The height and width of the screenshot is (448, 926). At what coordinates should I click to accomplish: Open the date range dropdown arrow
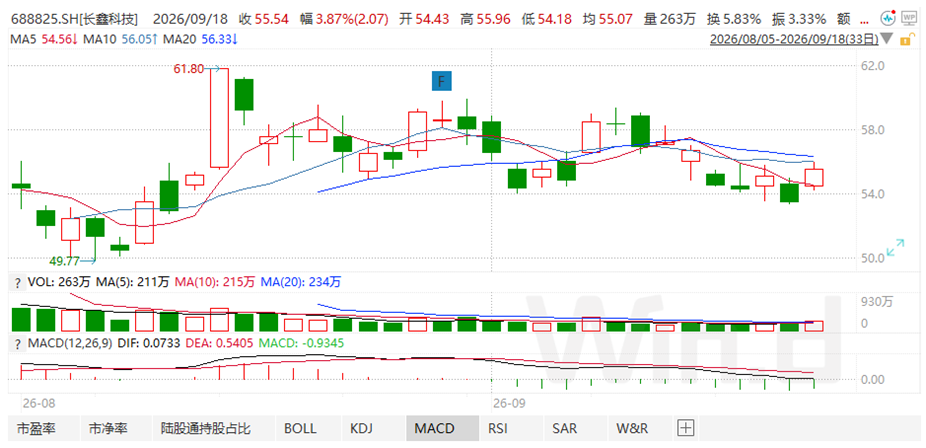point(886,40)
